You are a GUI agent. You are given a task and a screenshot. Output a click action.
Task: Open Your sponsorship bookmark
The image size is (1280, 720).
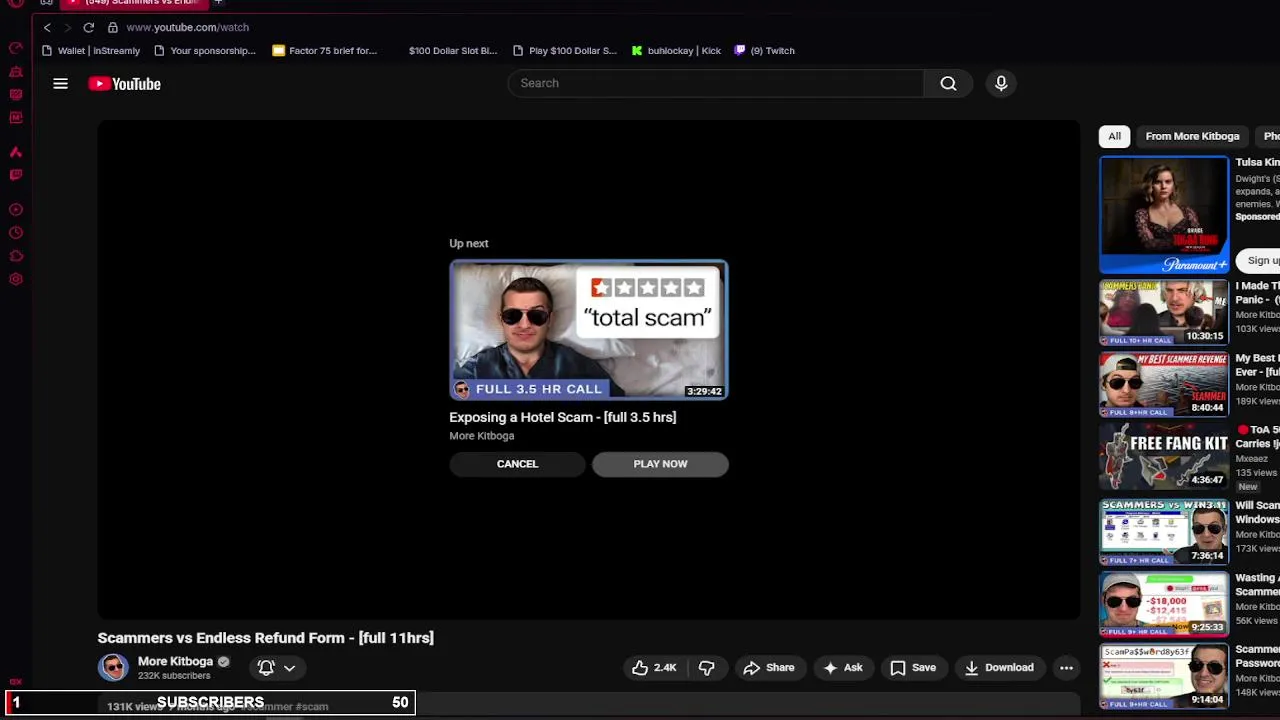[204, 50]
